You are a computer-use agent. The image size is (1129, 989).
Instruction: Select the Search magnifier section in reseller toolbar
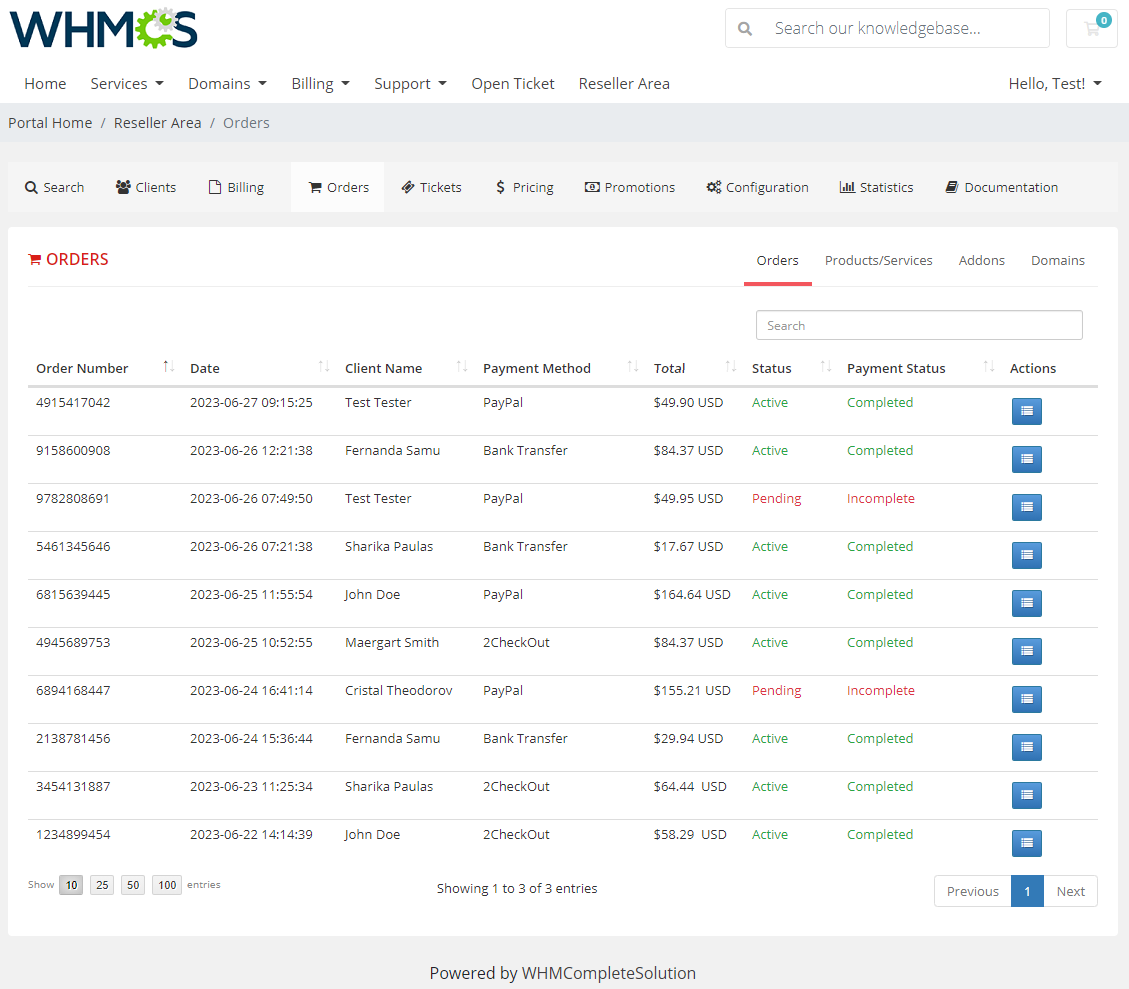[54, 187]
